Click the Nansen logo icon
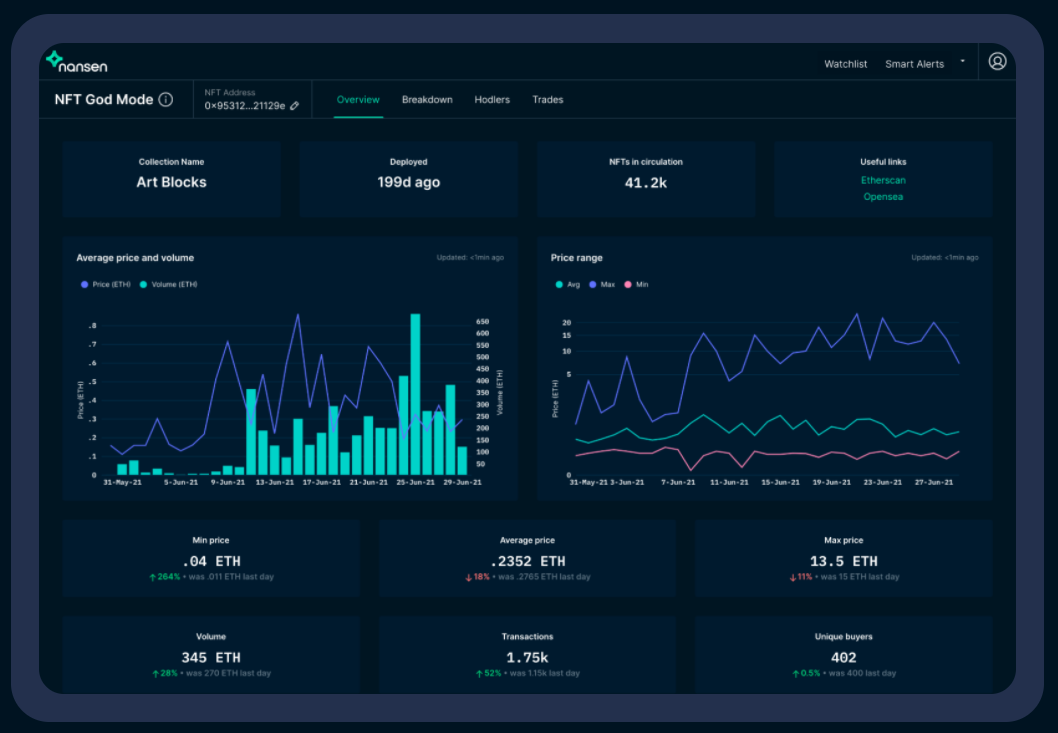This screenshot has width=1058, height=733. [55, 59]
